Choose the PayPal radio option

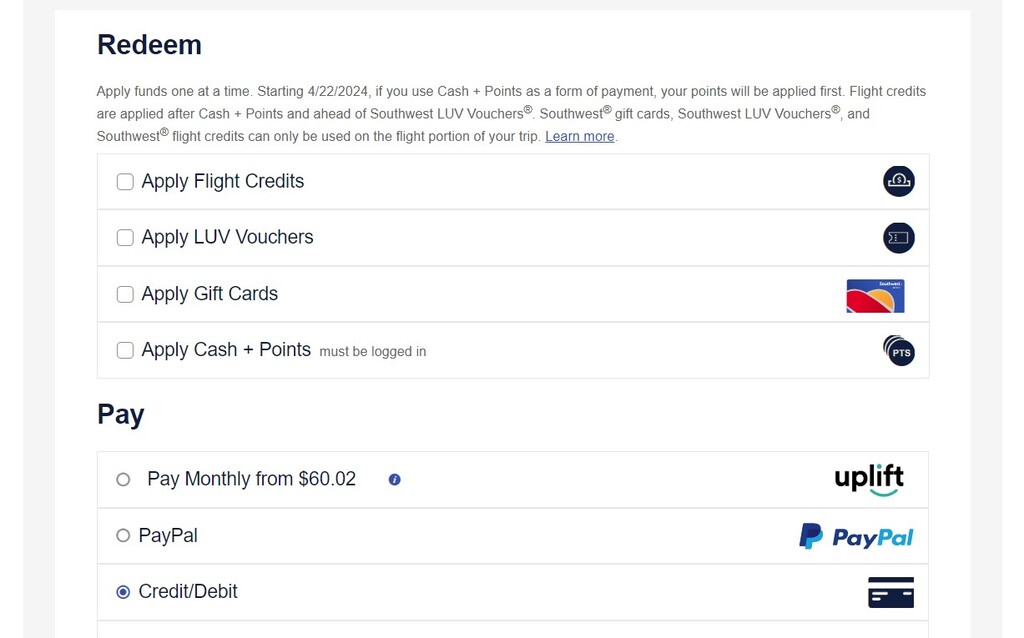[x=123, y=536]
